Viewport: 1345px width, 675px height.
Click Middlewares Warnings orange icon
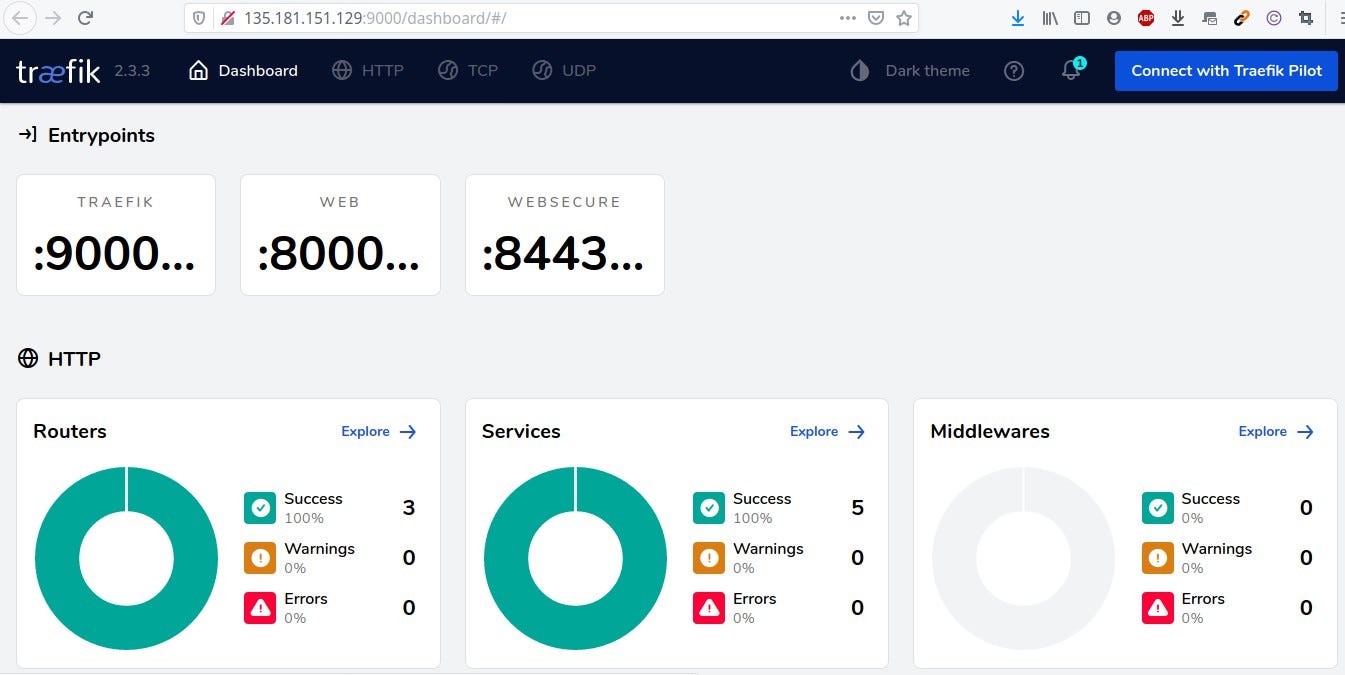point(1158,558)
